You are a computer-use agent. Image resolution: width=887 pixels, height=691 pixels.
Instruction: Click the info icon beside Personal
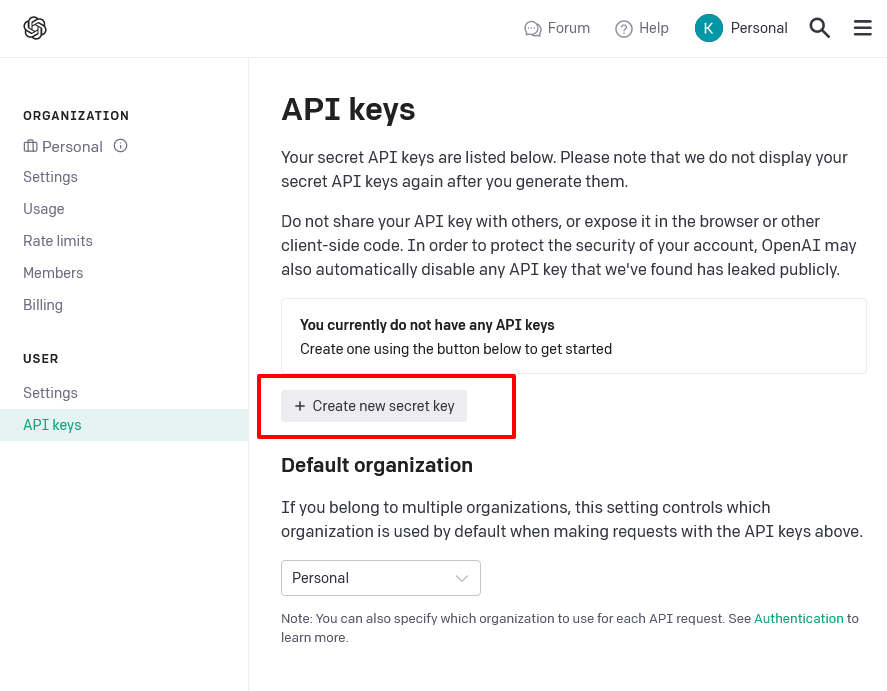(x=120, y=146)
